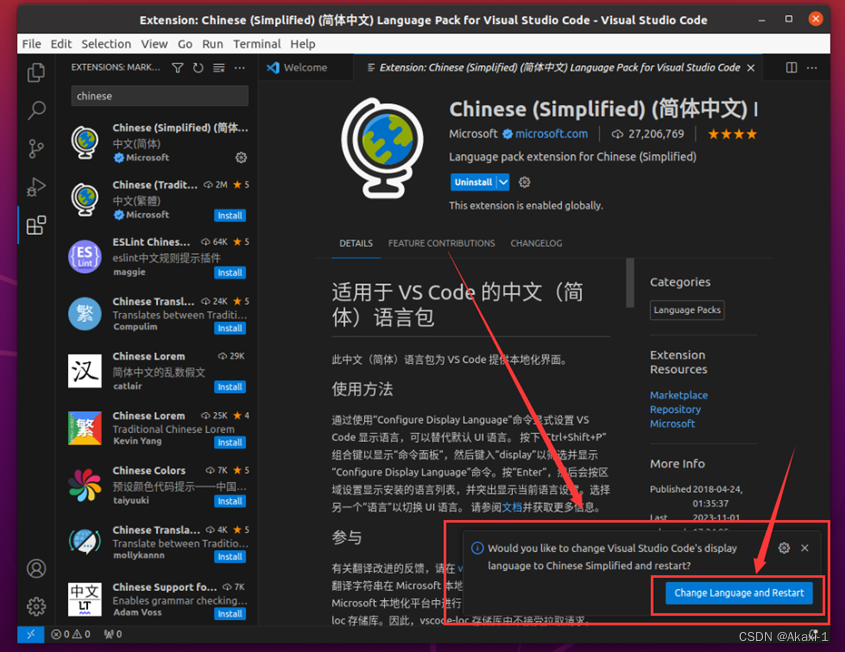This screenshot has width=845, height=652.
Task: Open notification settings gear icon
Action: coord(784,547)
